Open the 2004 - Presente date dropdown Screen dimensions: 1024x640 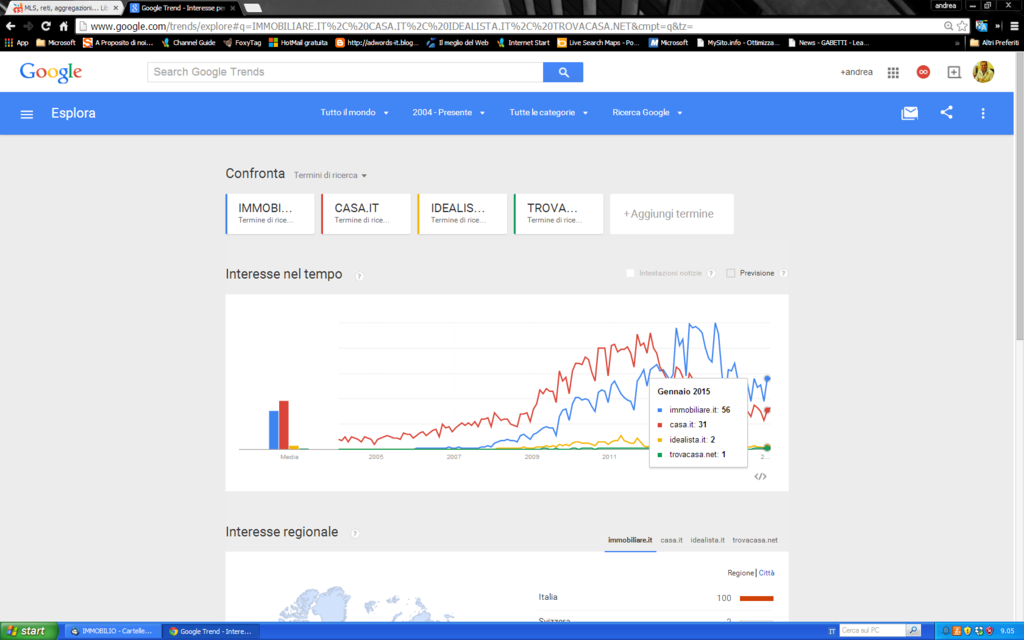coord(448,113)
